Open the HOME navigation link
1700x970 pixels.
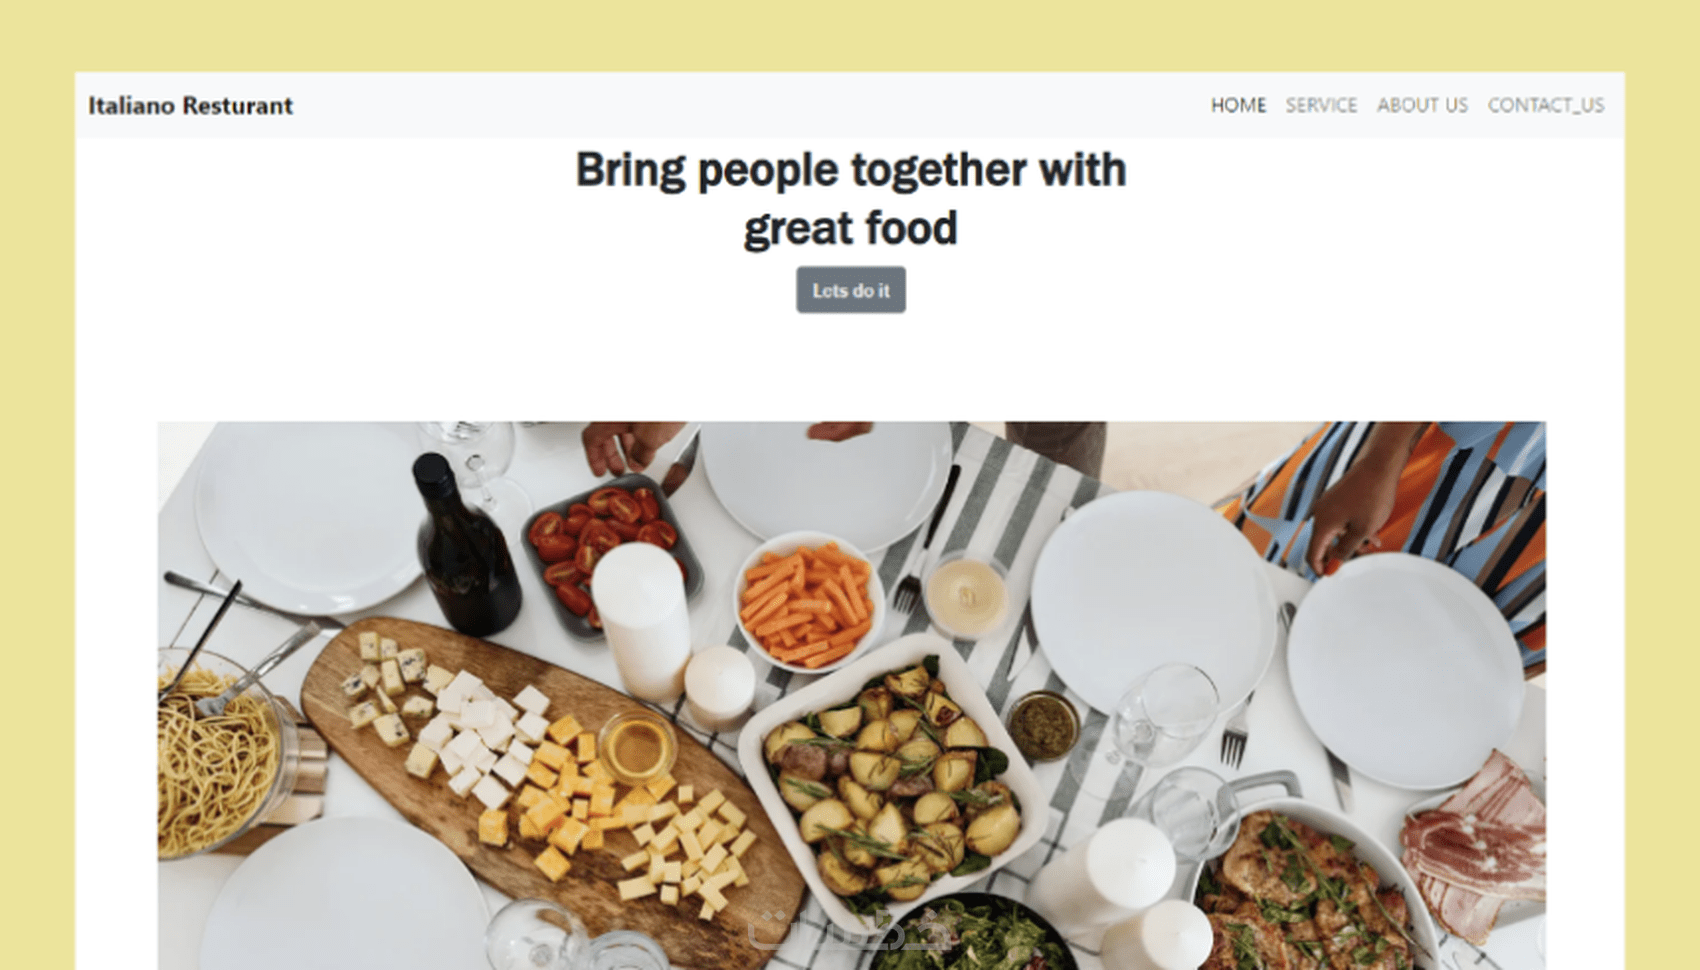tap(1238, 105)
